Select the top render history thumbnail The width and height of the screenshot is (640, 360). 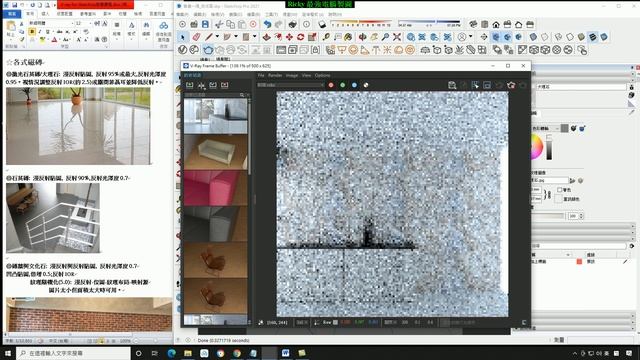point(216,116)
